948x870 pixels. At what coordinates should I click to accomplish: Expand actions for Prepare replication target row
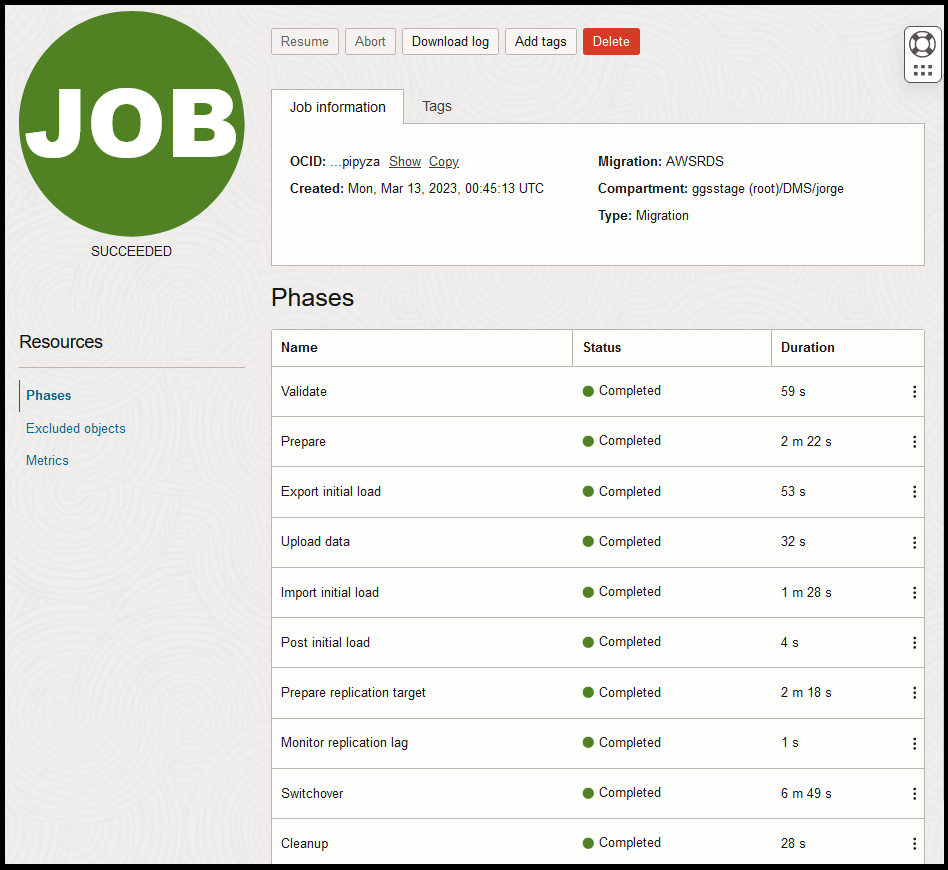914,693
